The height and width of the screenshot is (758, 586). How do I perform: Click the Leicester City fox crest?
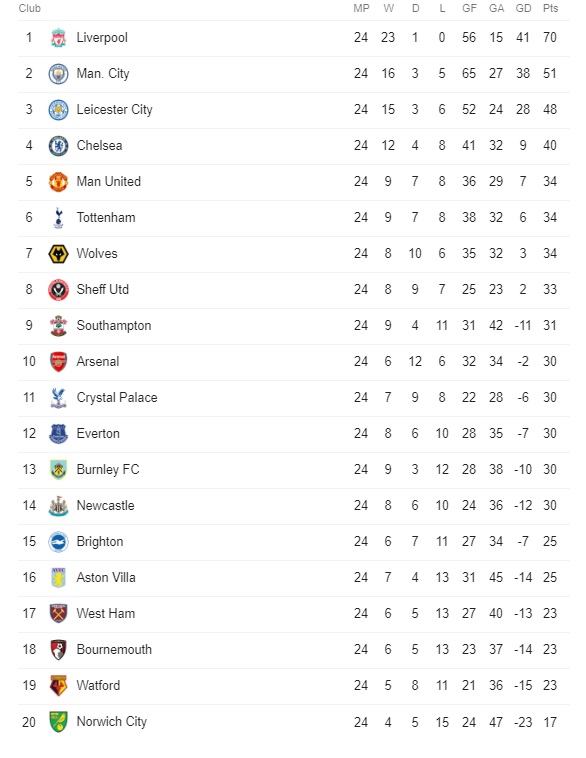[x=59, y=110]
